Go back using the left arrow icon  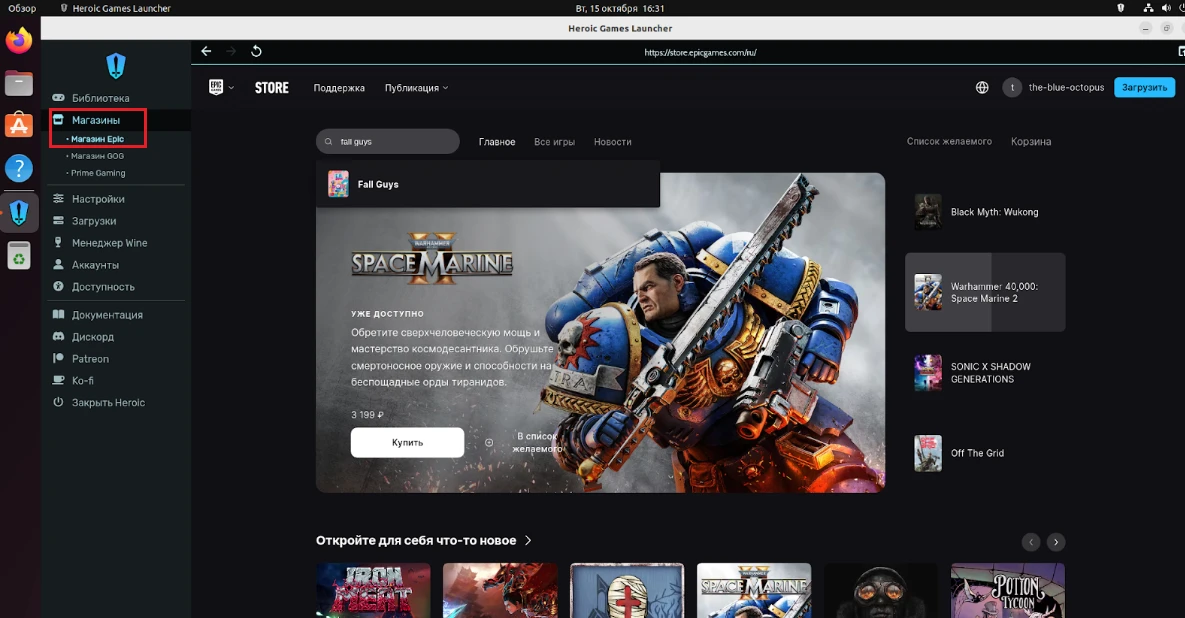206,51
